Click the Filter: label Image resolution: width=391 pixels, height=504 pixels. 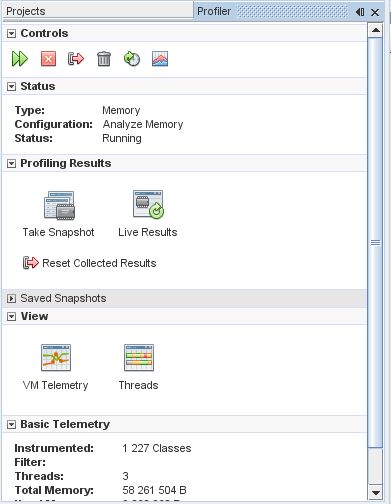pyautogui.click(x=30, y=462)
